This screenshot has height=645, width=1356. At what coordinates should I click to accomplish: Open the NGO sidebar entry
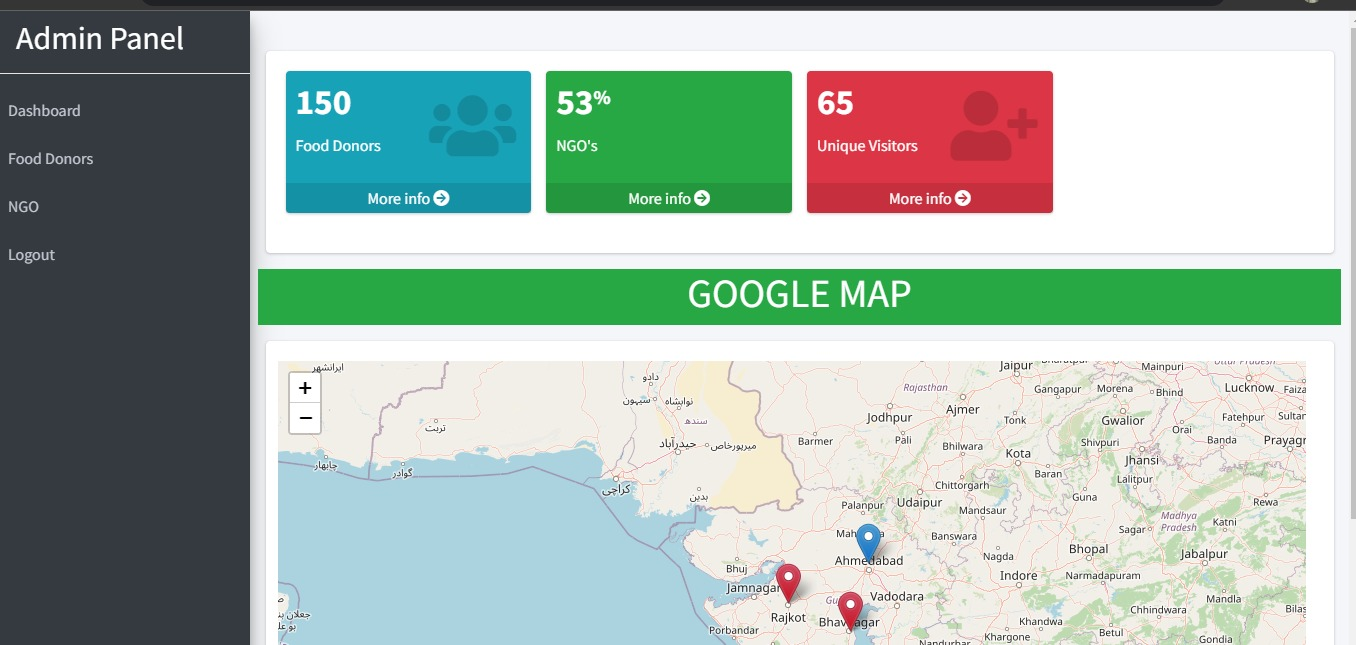[x=23, y=206]
